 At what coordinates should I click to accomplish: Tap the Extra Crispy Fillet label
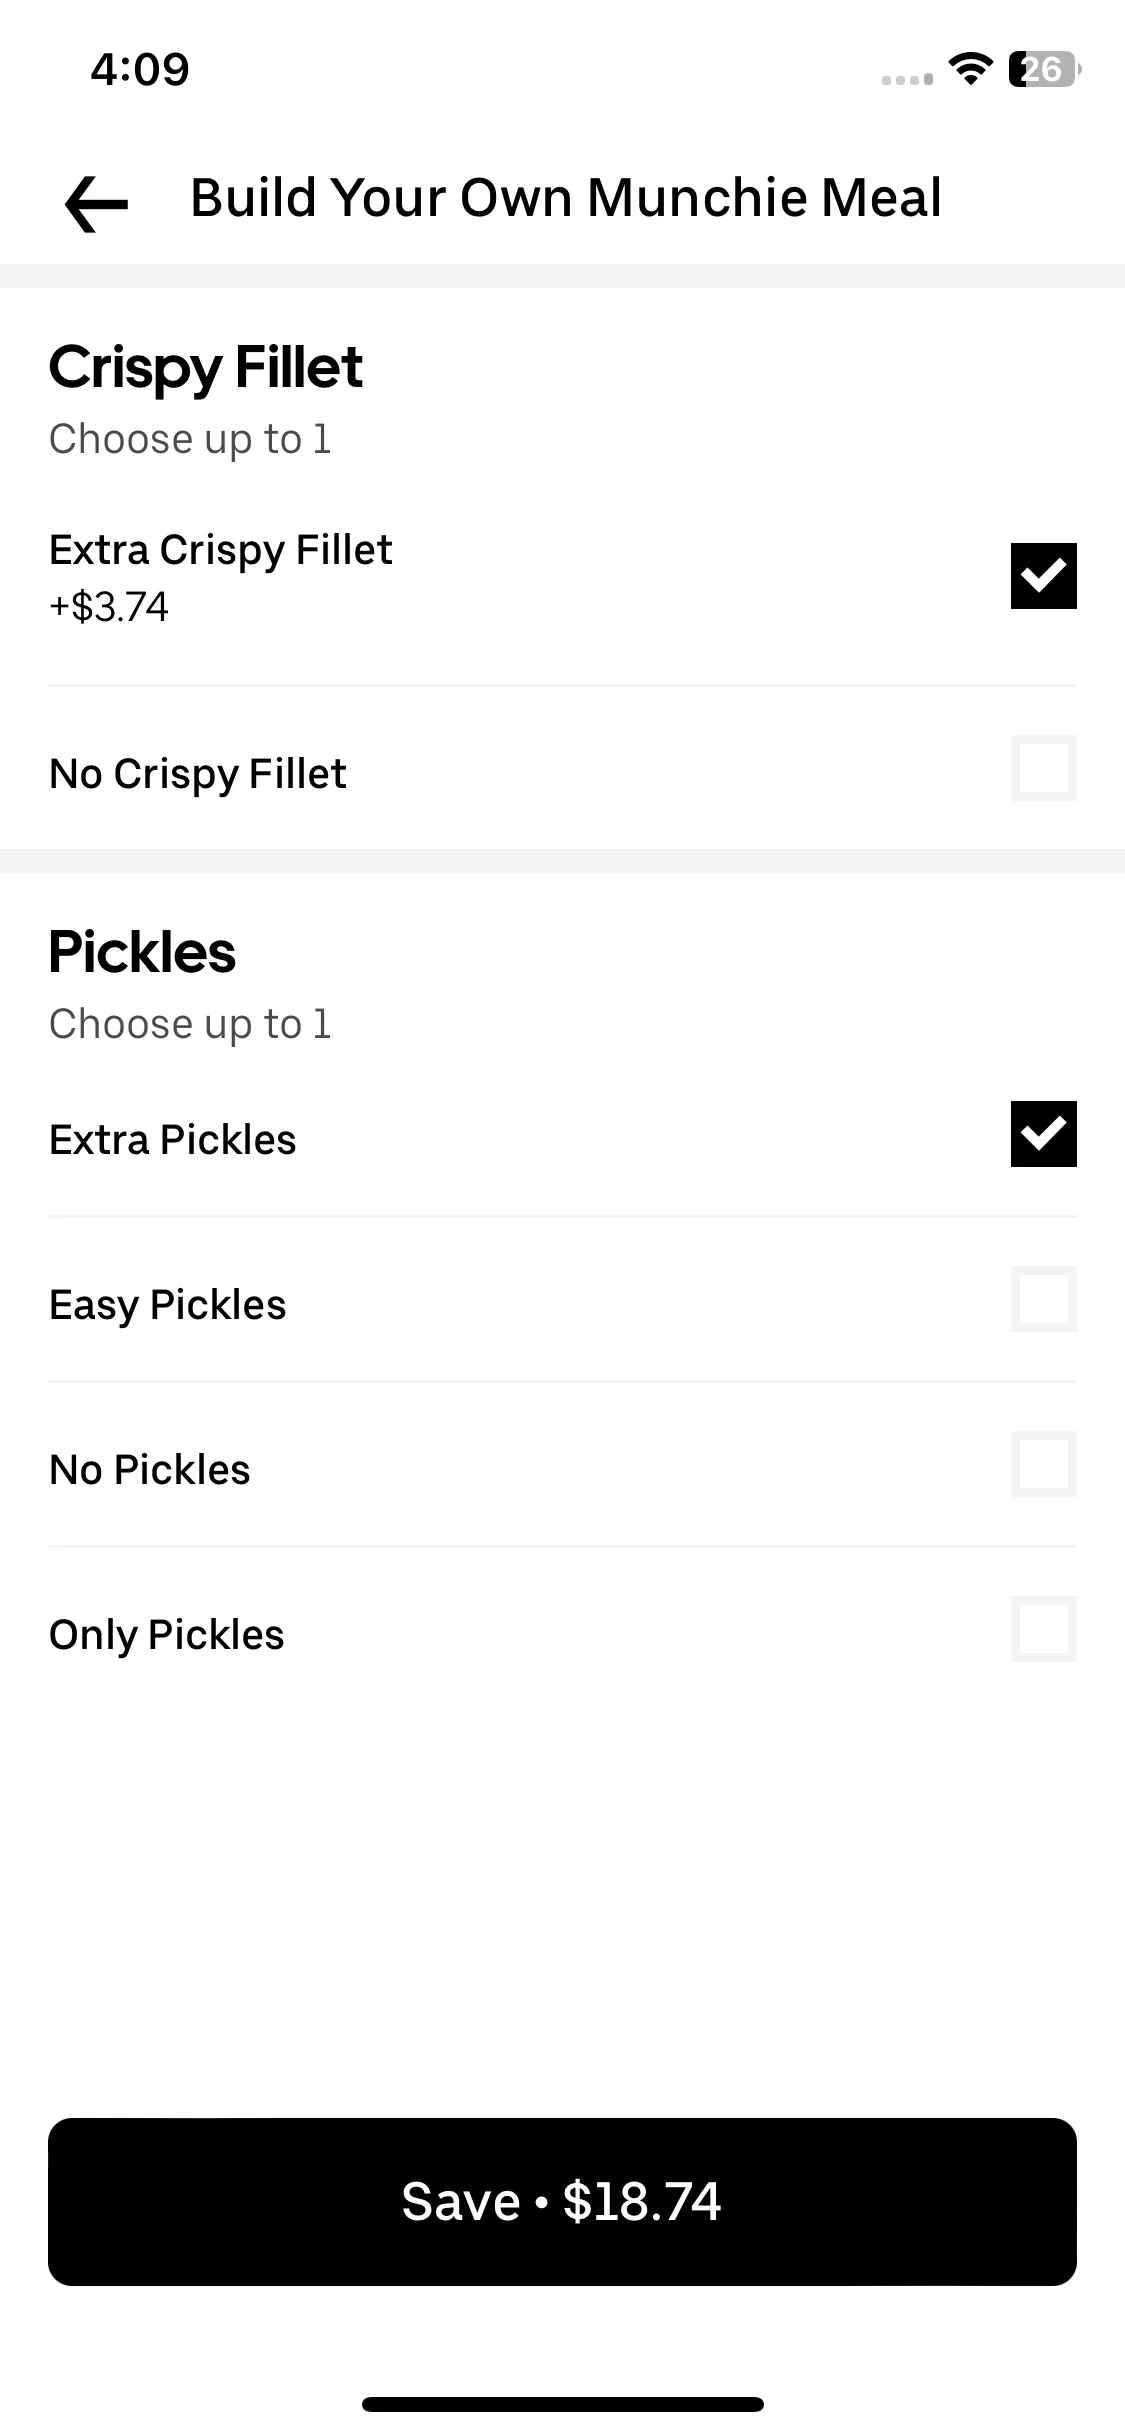pos(221,551)
